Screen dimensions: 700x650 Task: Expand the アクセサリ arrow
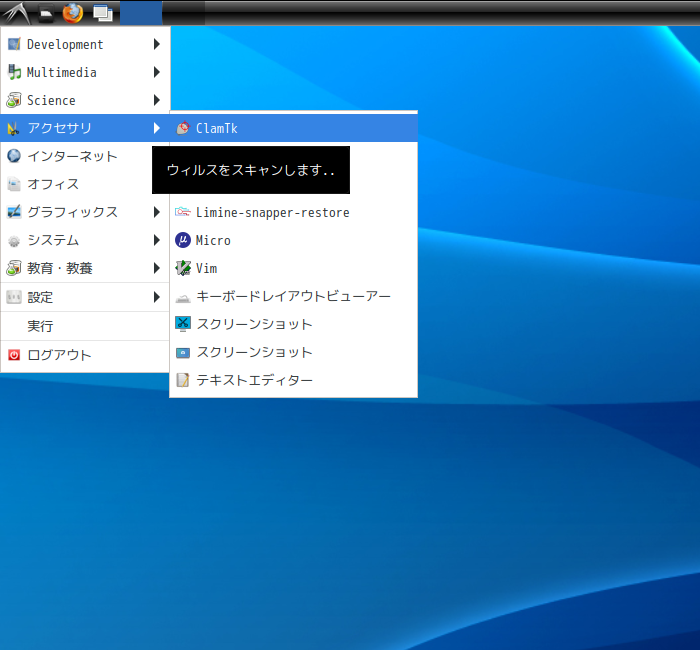tap(156, 128)
